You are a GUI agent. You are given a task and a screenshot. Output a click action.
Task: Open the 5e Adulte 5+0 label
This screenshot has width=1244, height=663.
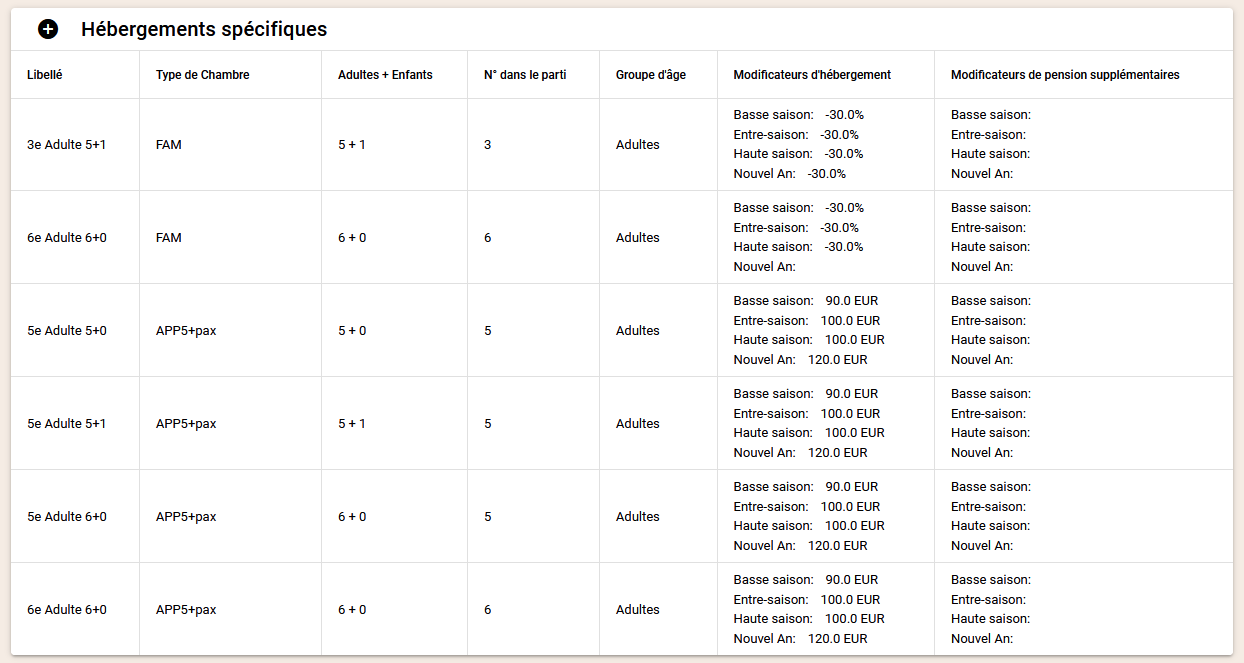[67, 331]
